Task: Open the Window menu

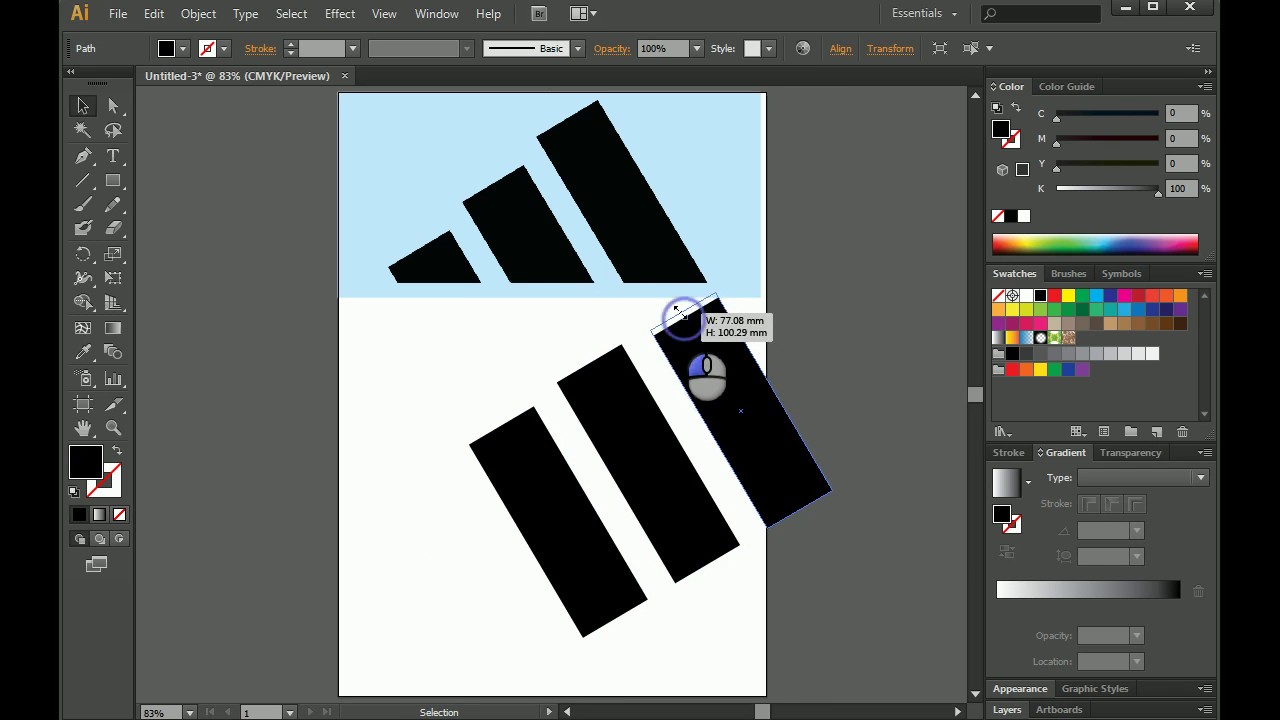Action: (x=437, y=14)
